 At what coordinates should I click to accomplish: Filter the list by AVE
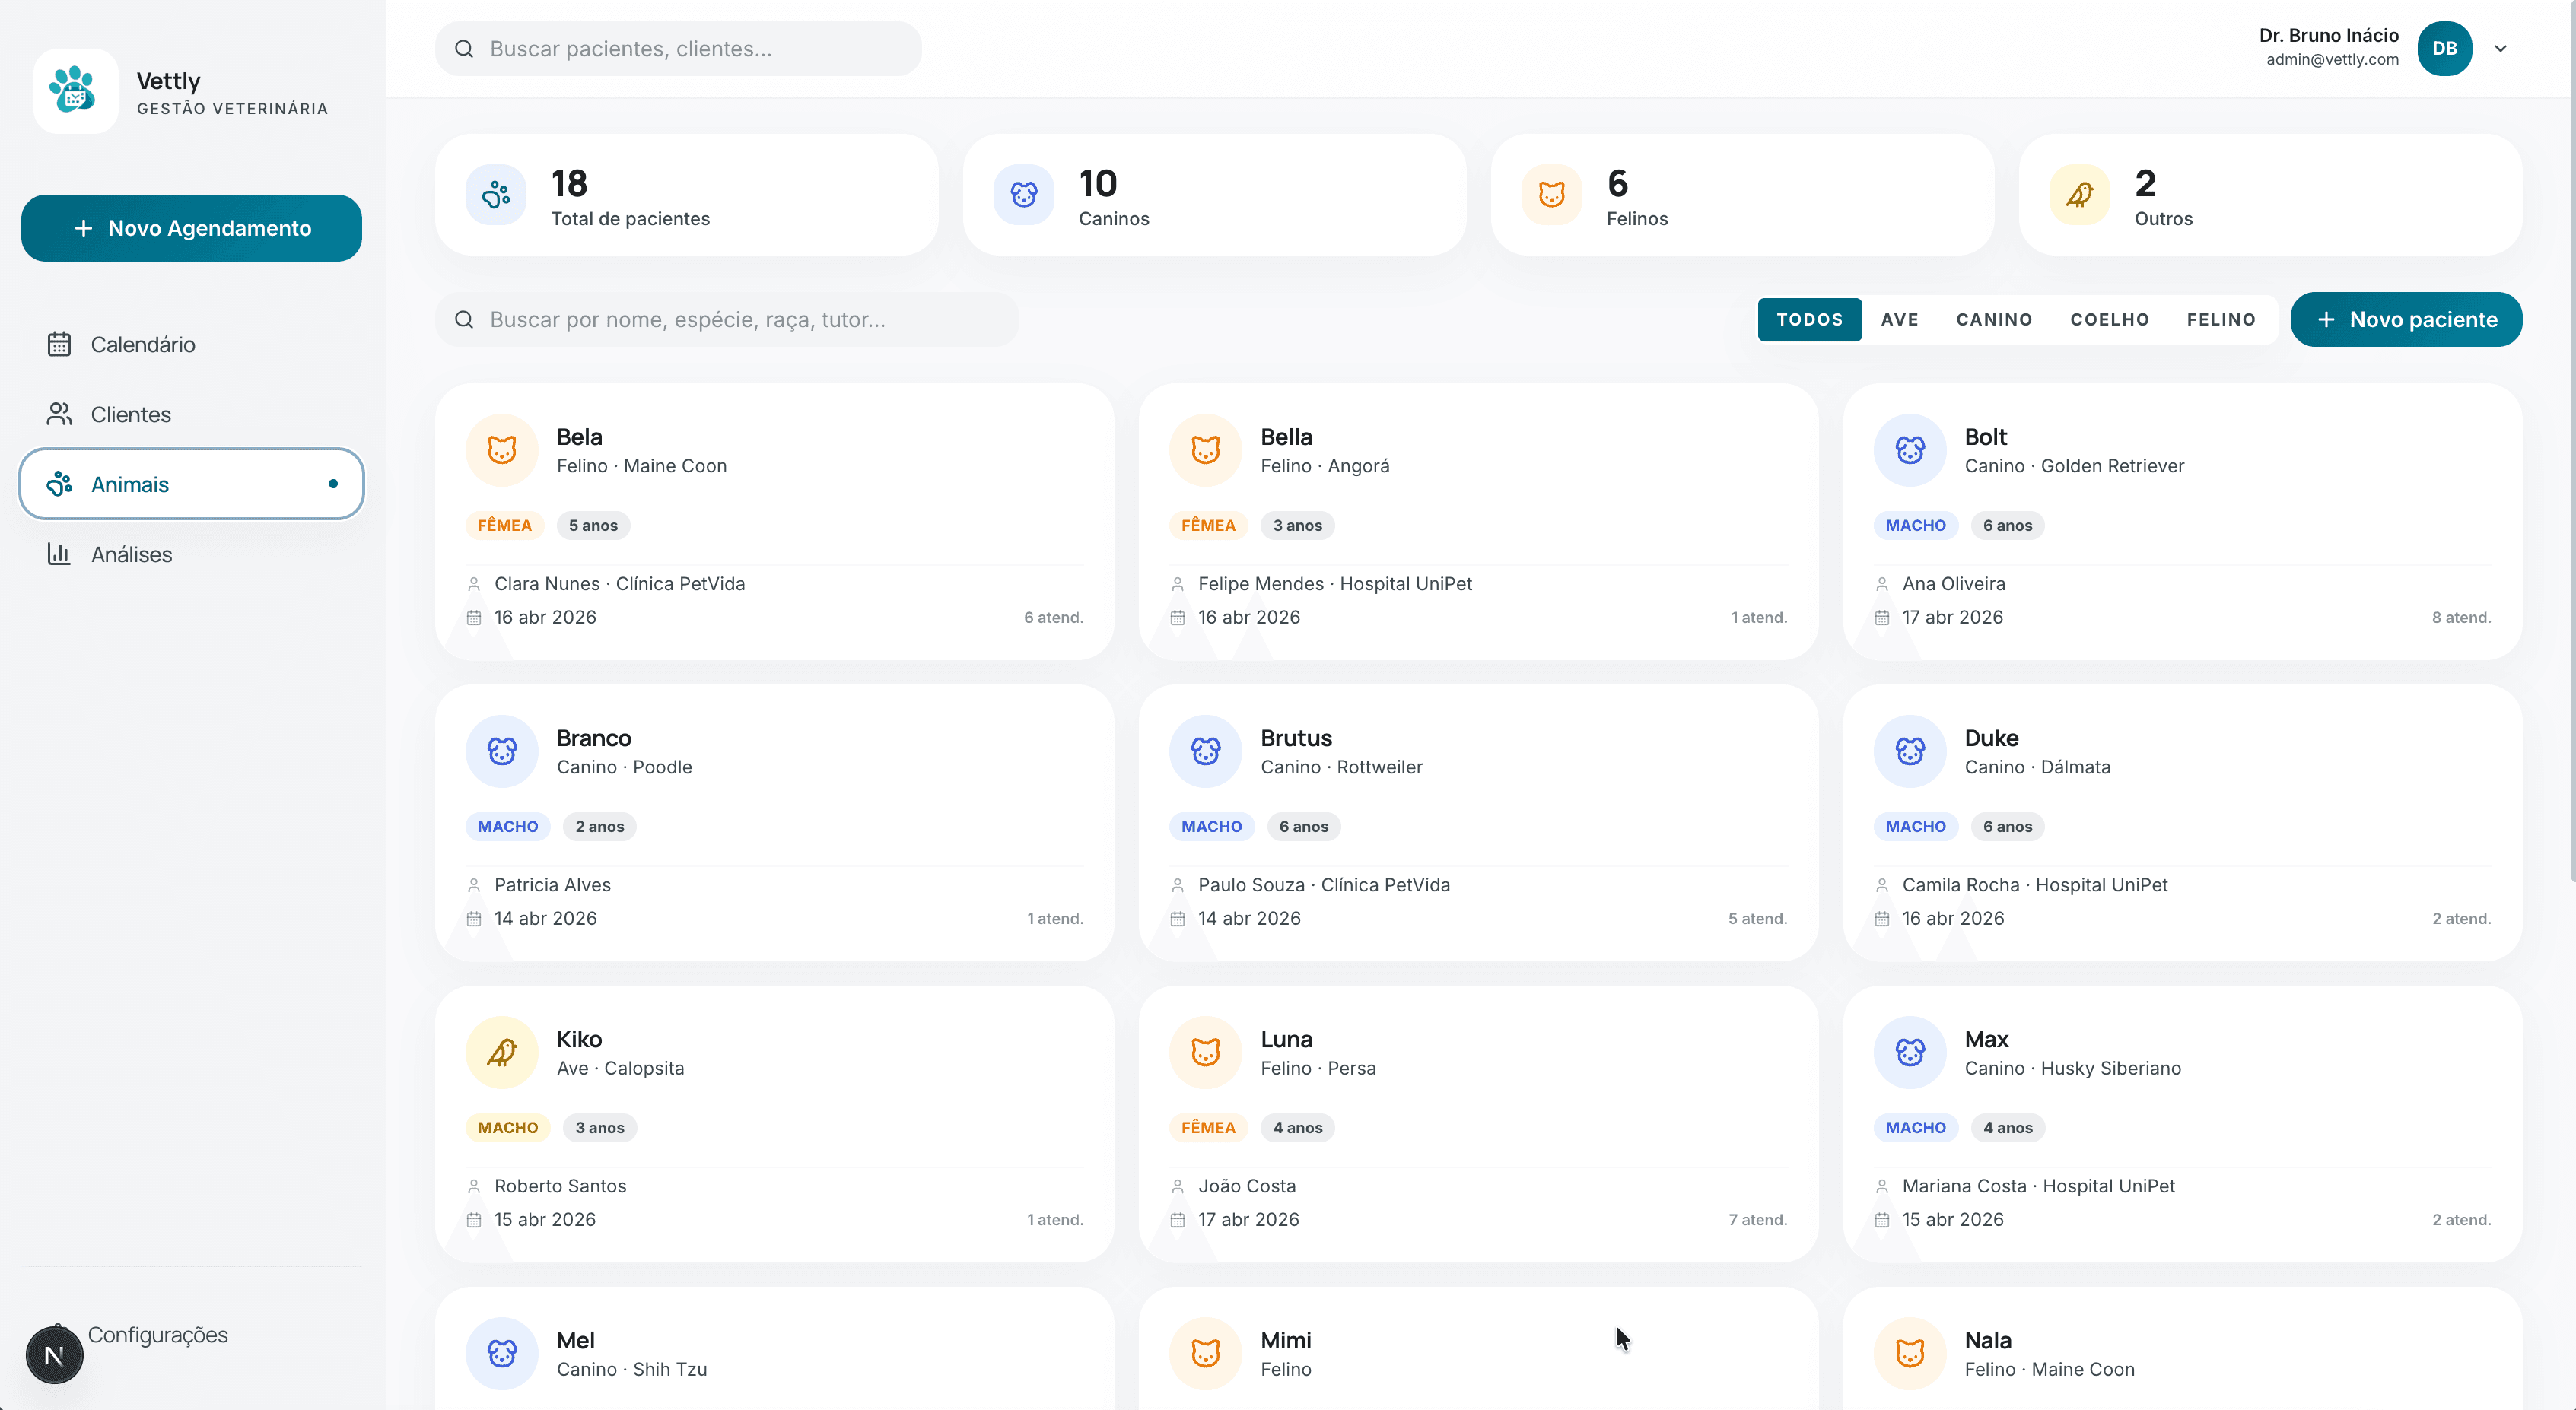tap(1899, 319)
